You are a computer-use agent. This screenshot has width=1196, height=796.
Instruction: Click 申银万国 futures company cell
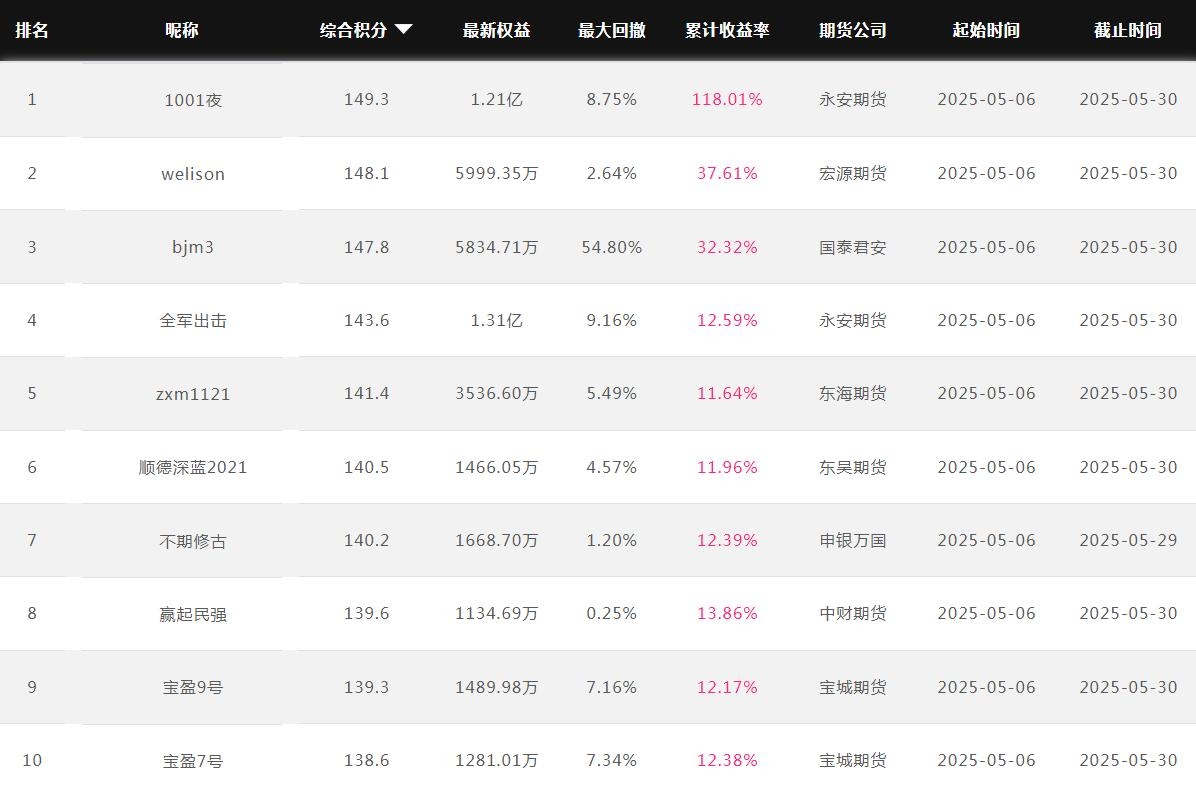(x=853, y=540)
